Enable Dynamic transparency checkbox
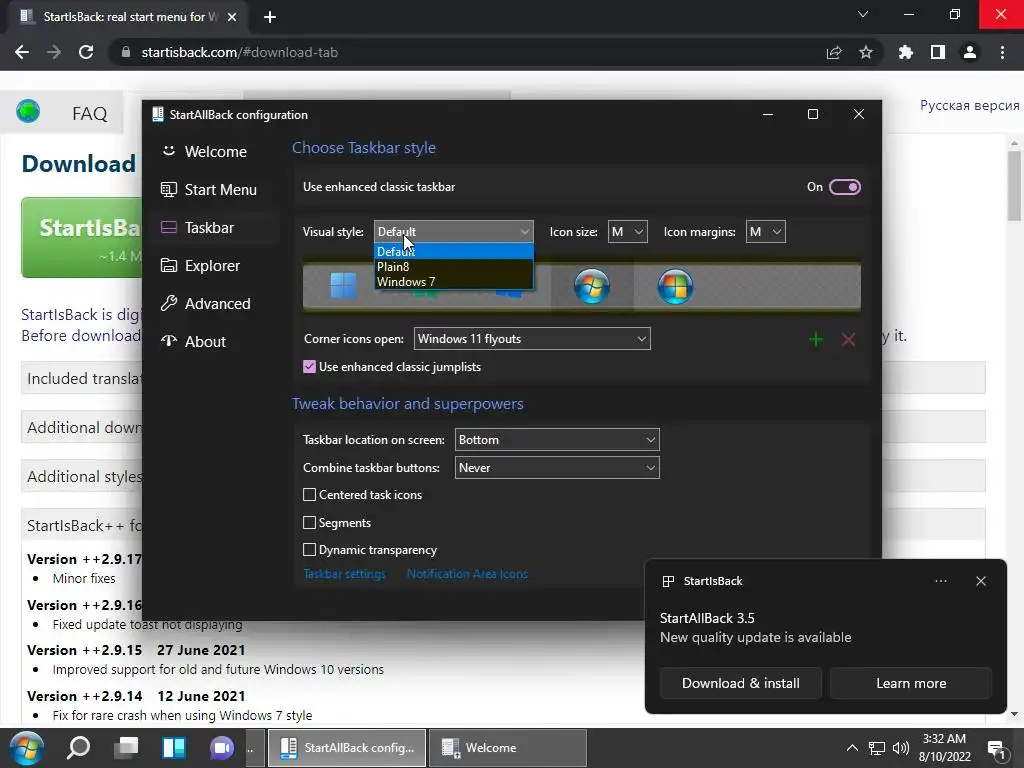 pyautogui.click(x=310, y=550)
